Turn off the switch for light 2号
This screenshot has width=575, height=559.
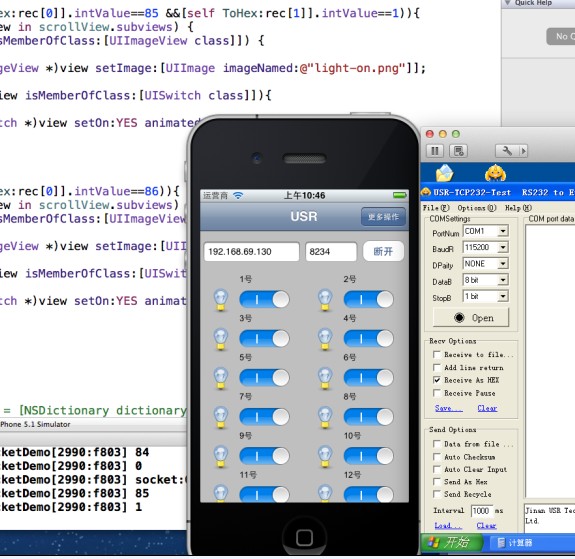[x=368, y=300]
